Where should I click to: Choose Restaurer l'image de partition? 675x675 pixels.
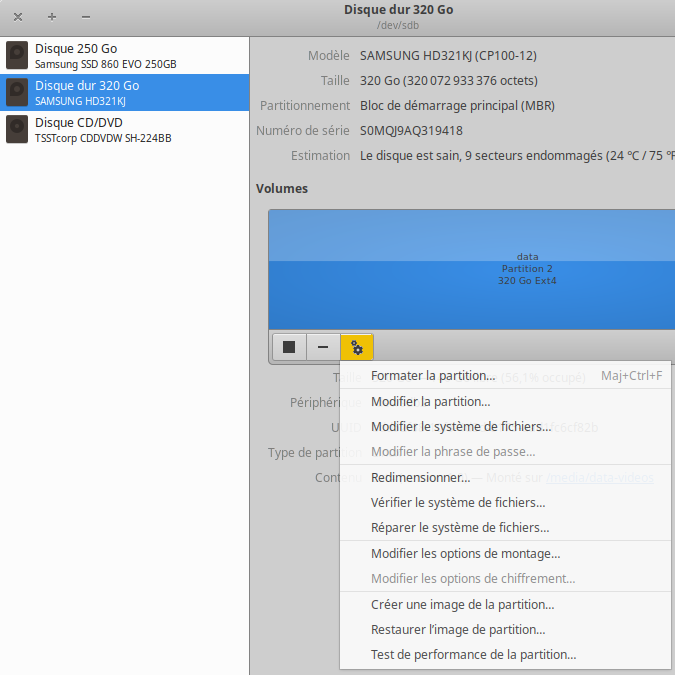tap(505, 629)
